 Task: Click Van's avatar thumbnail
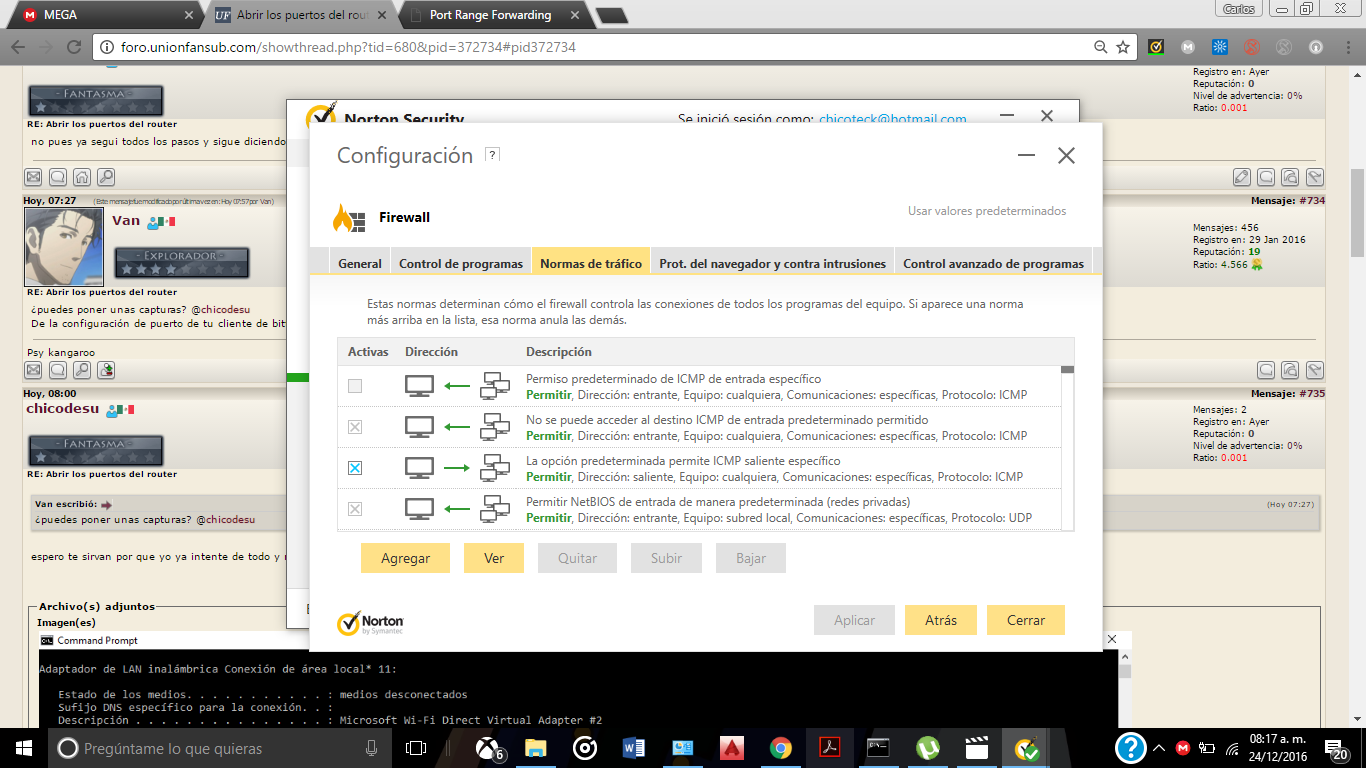(64, 246)
